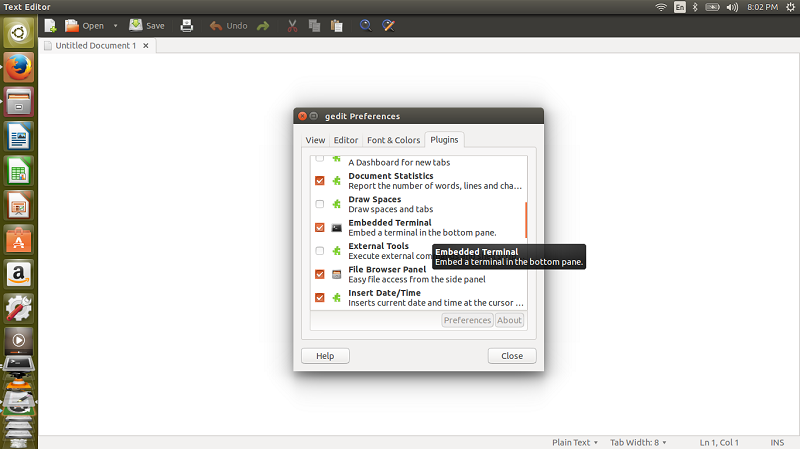Select the Plugins tab
800x449 pixels.
click(444, 139)
